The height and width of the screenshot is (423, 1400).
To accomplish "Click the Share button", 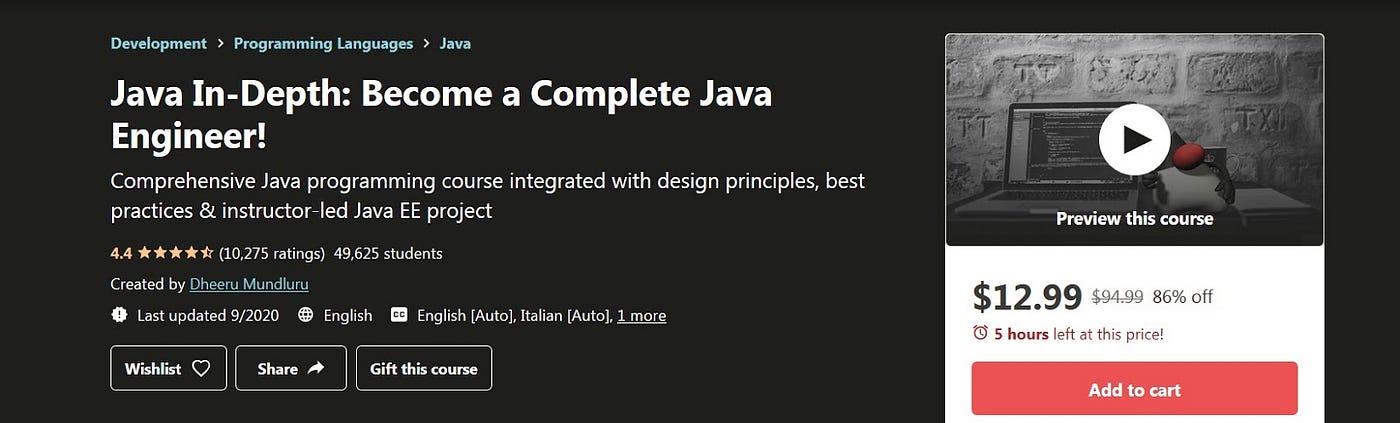I will 291,368.
